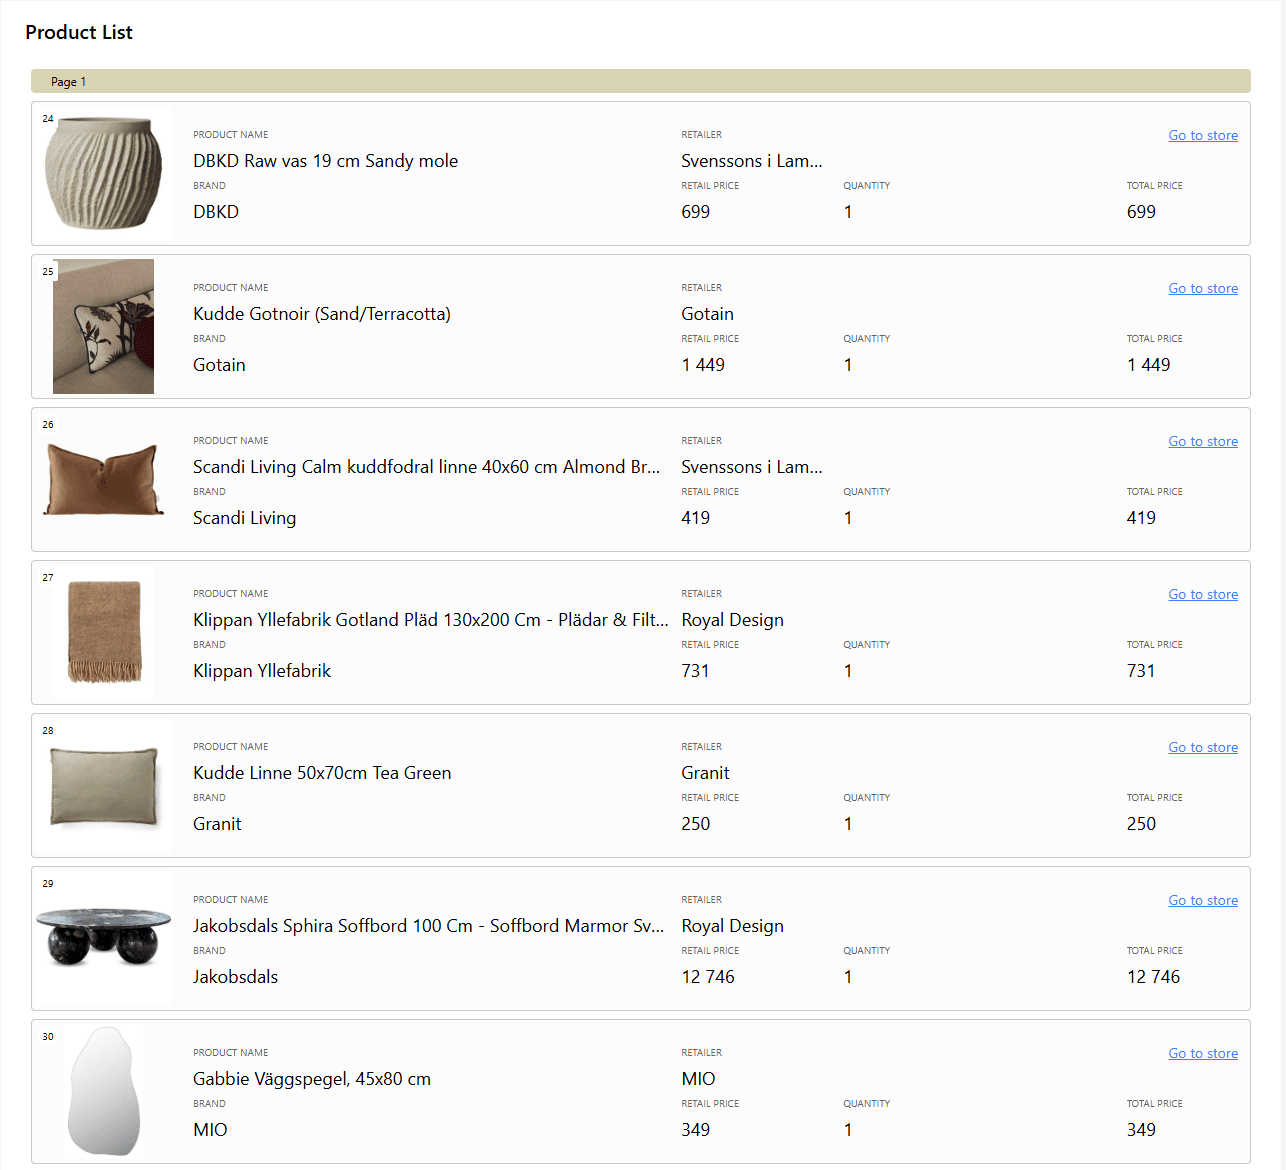Viewport: 1286px width, 1170px height.
Task: Click the Tea Green linen cushion image
Action: pyautogui.click(x=103, y=786)
